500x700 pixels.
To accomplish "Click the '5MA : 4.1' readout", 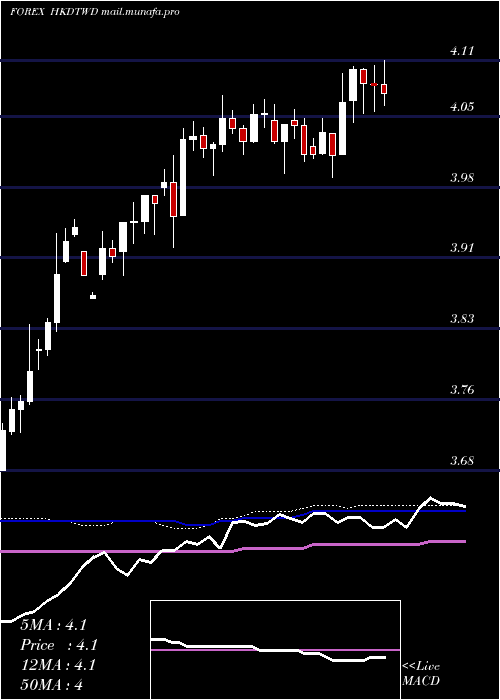I will [54, 625].
